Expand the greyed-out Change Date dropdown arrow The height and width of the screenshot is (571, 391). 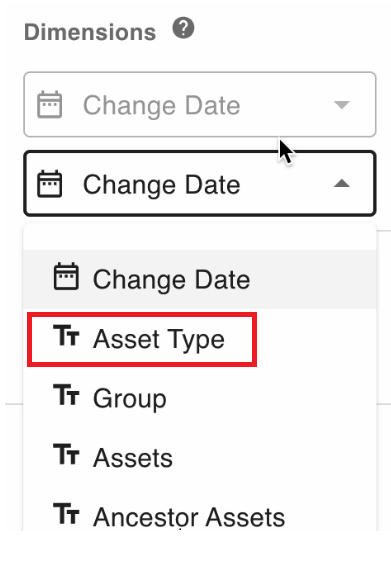(x=342, y=105)
